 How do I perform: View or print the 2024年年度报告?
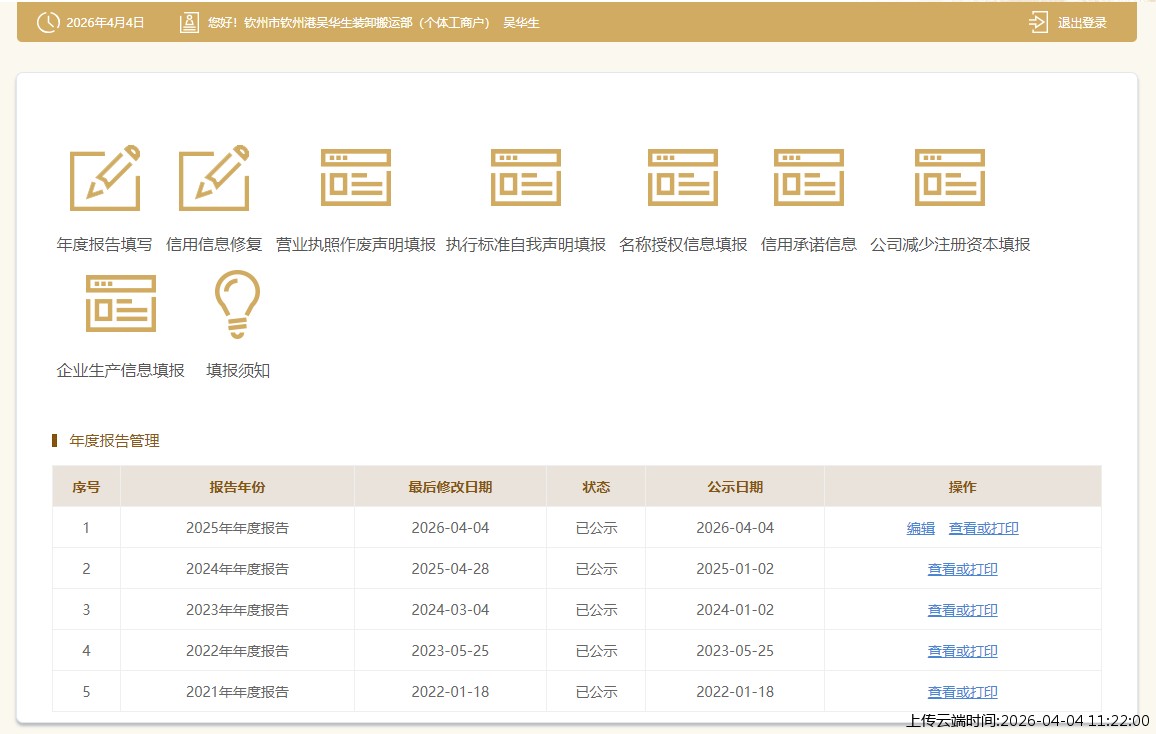(962, 569)
